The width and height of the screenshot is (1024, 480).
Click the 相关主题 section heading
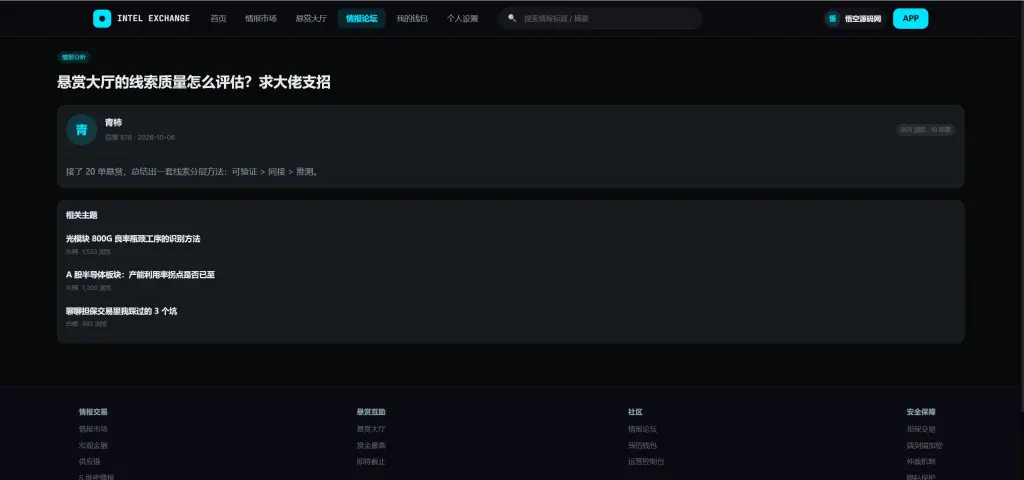pyautogui.click(x=82, y=215)
